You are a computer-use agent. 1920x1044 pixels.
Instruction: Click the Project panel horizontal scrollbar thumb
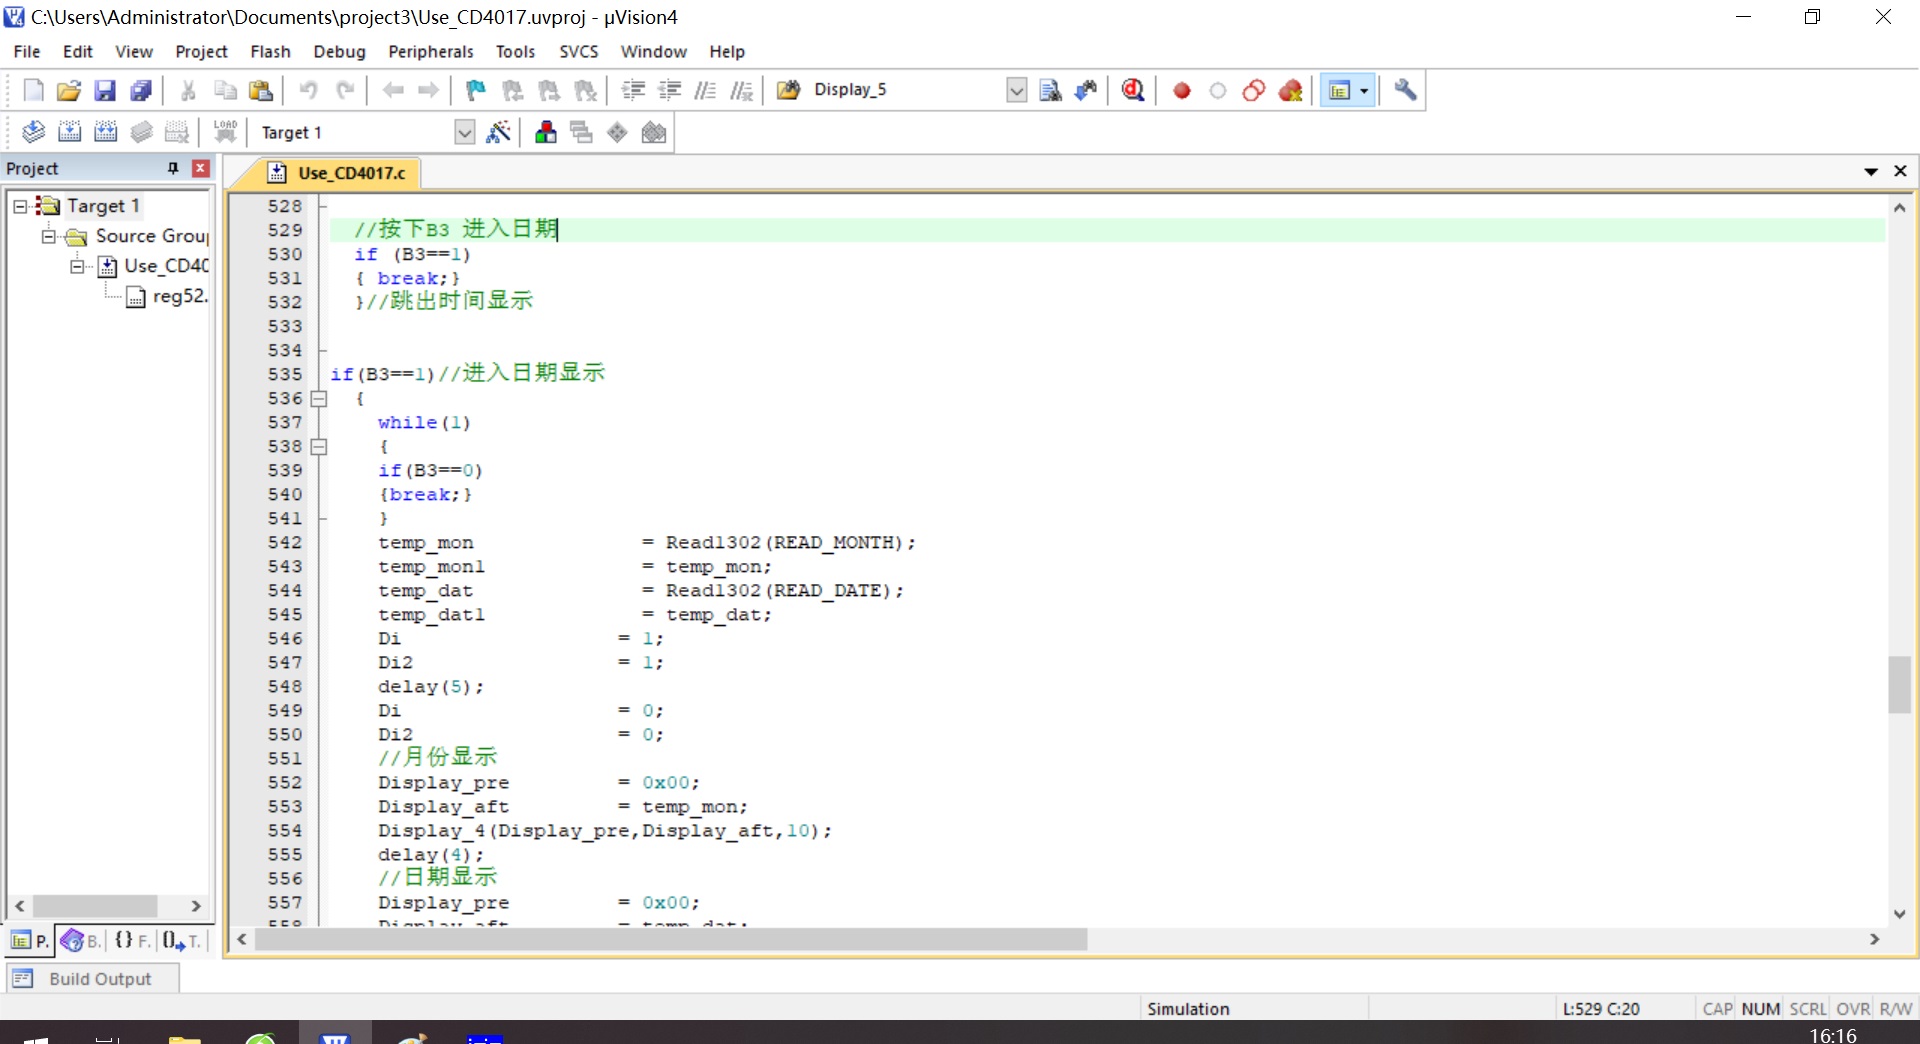coord(95,905)
